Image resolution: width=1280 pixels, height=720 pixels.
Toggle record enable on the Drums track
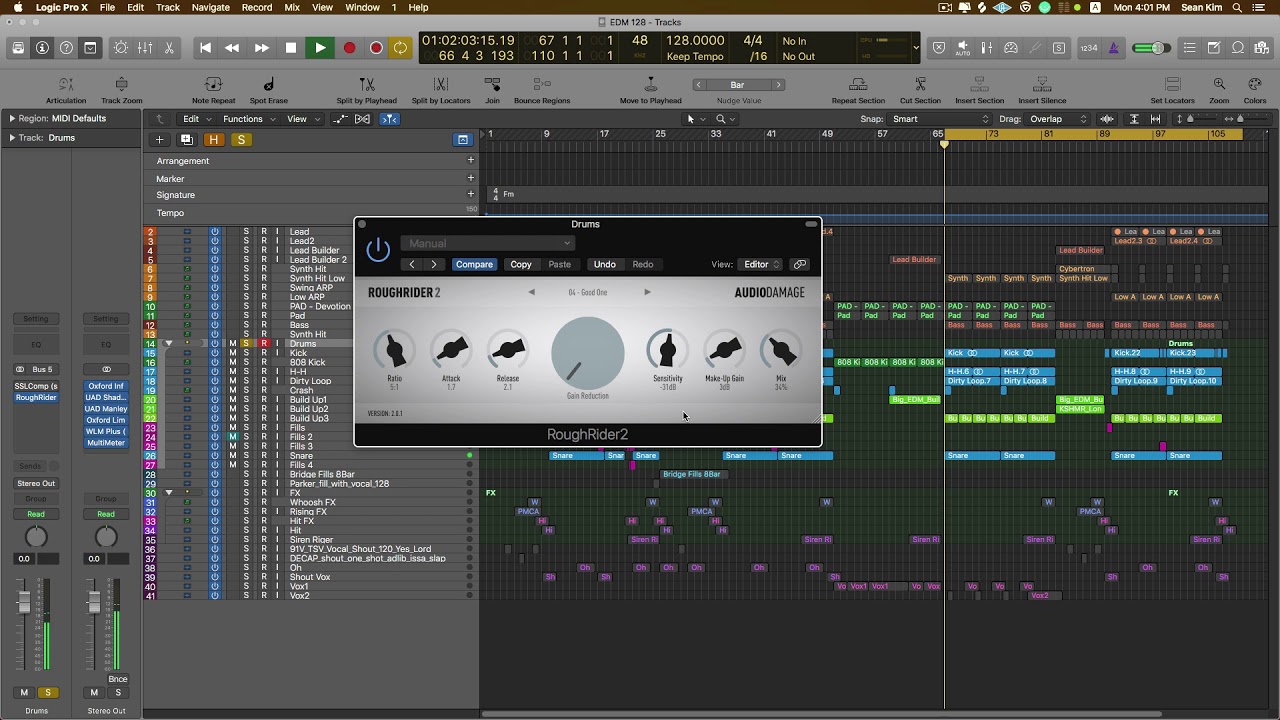click(264, 344)
